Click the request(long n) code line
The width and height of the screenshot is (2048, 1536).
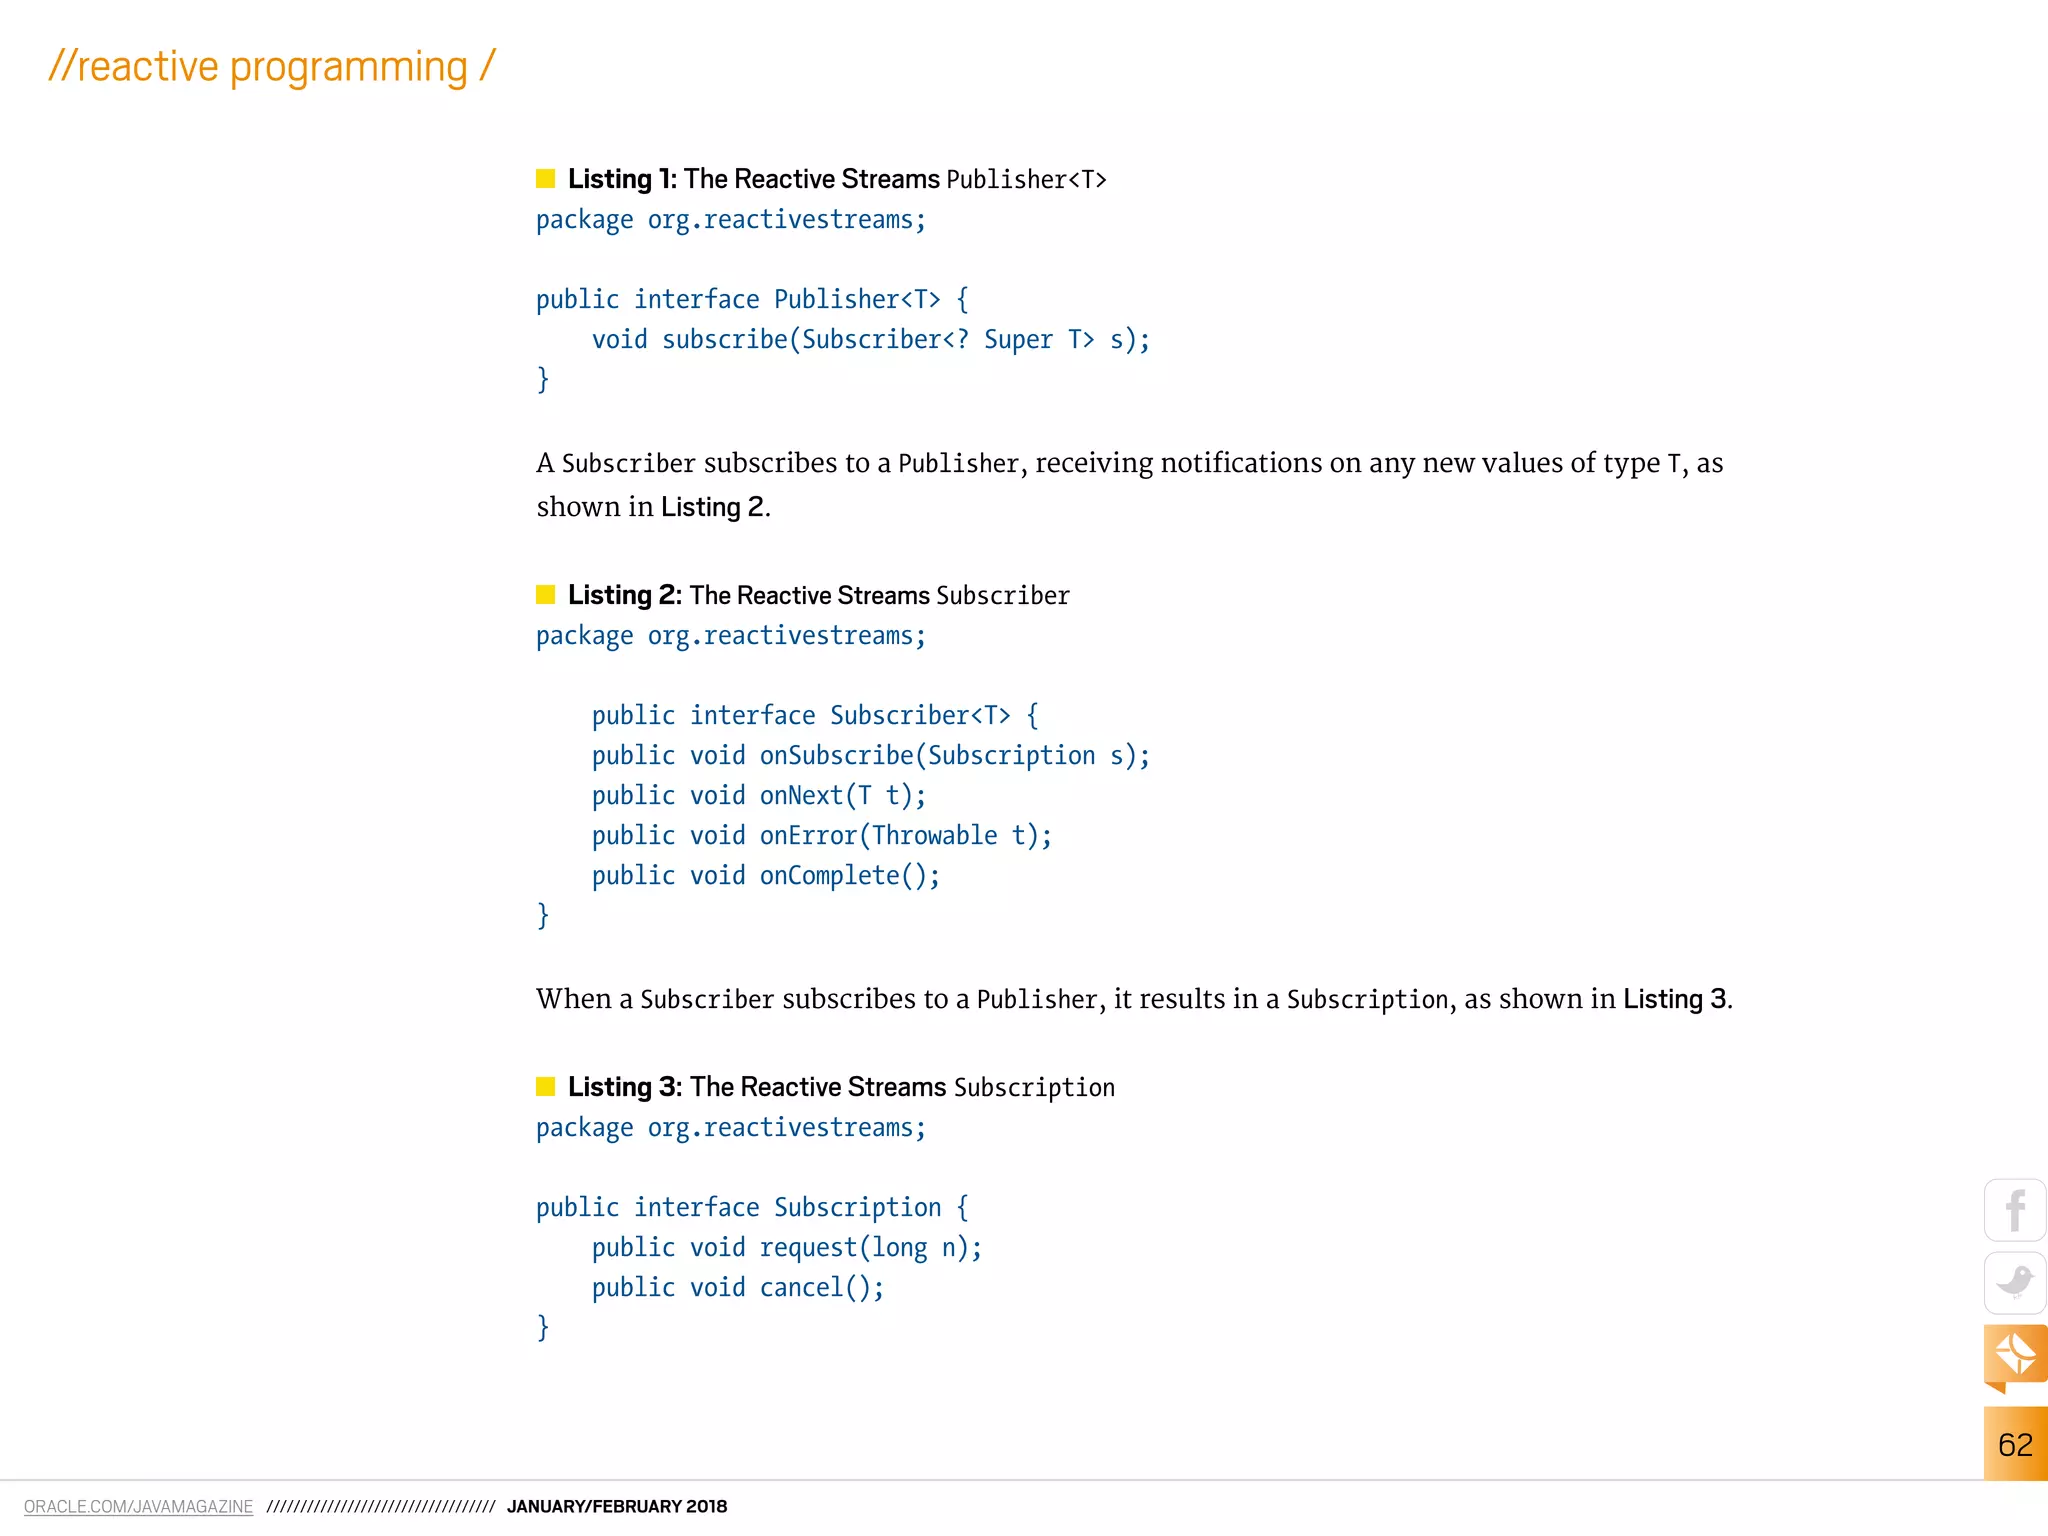pyautogui.click(x=787, y=1248)
